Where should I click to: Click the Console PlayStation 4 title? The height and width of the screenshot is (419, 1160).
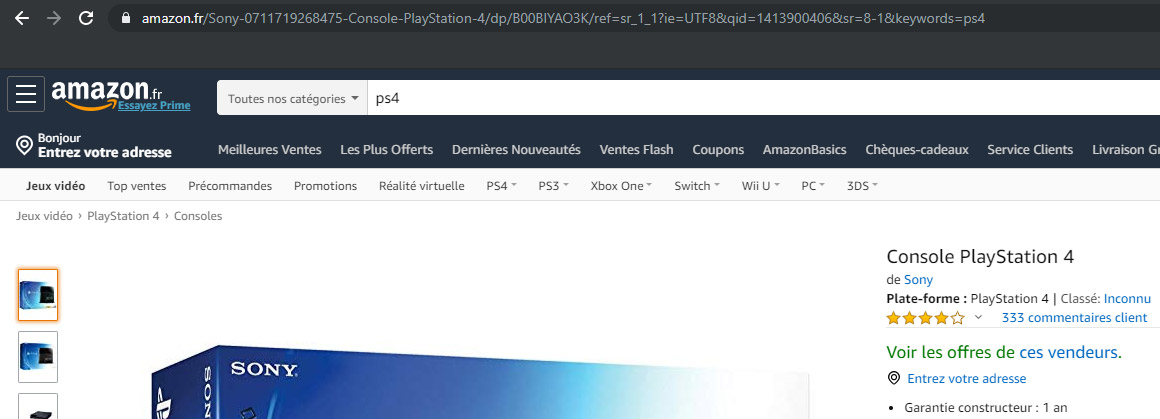pyautogui.click(x=979, y=257)
